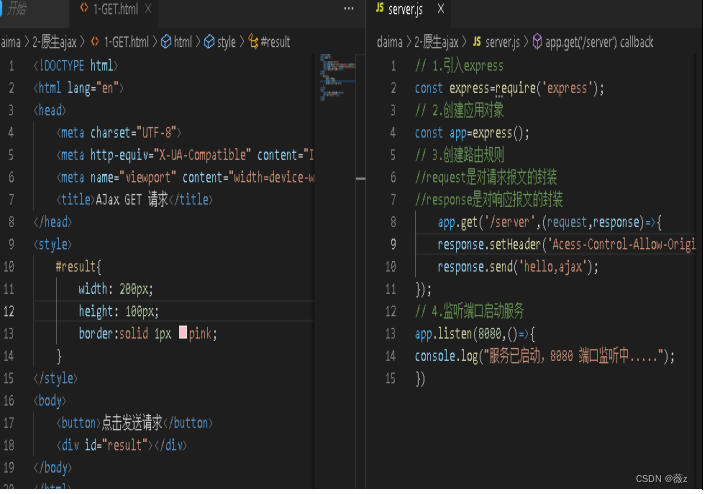
Task: Click the </style> closing tag line
Action: [x=55, y=378]
